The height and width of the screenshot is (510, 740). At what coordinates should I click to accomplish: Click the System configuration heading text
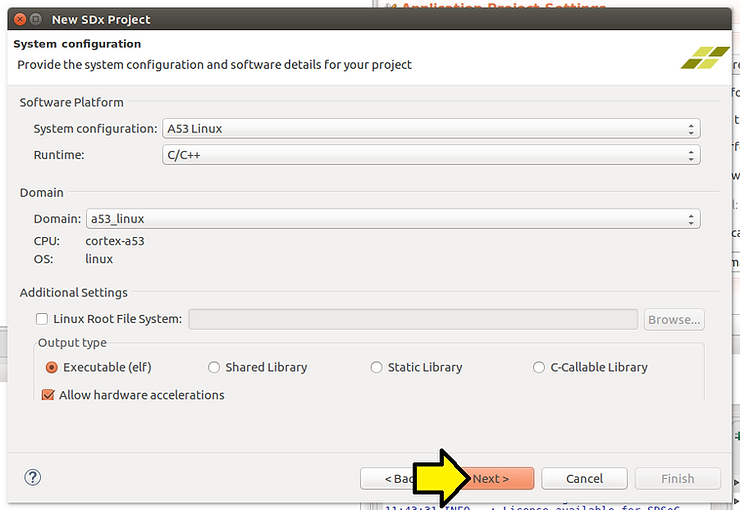pyautogui.click(x=77, y=44)
